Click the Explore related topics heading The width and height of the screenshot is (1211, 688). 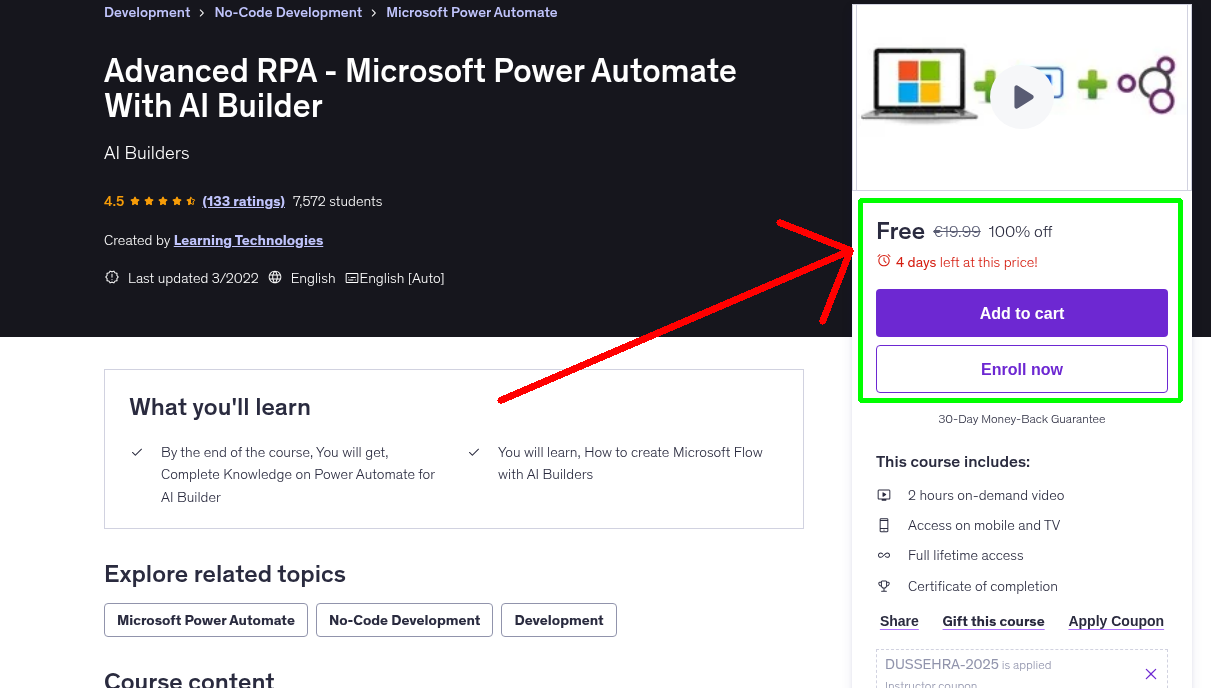[x=225, y=574]
